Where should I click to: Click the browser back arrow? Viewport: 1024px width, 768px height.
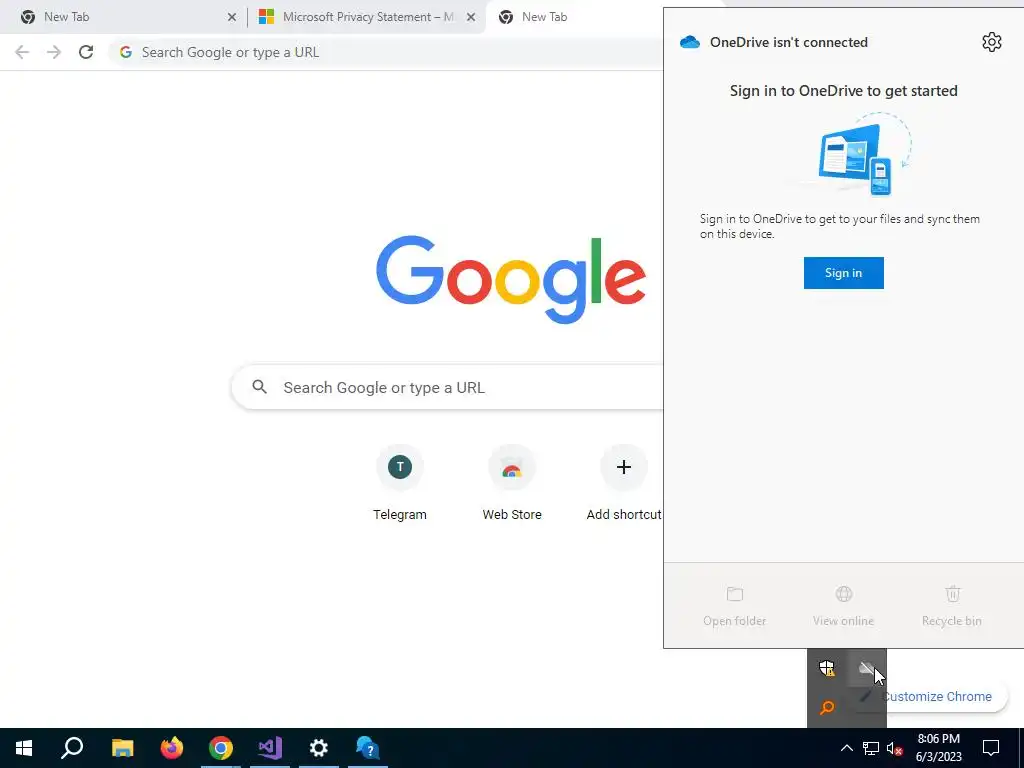point(22,52)
